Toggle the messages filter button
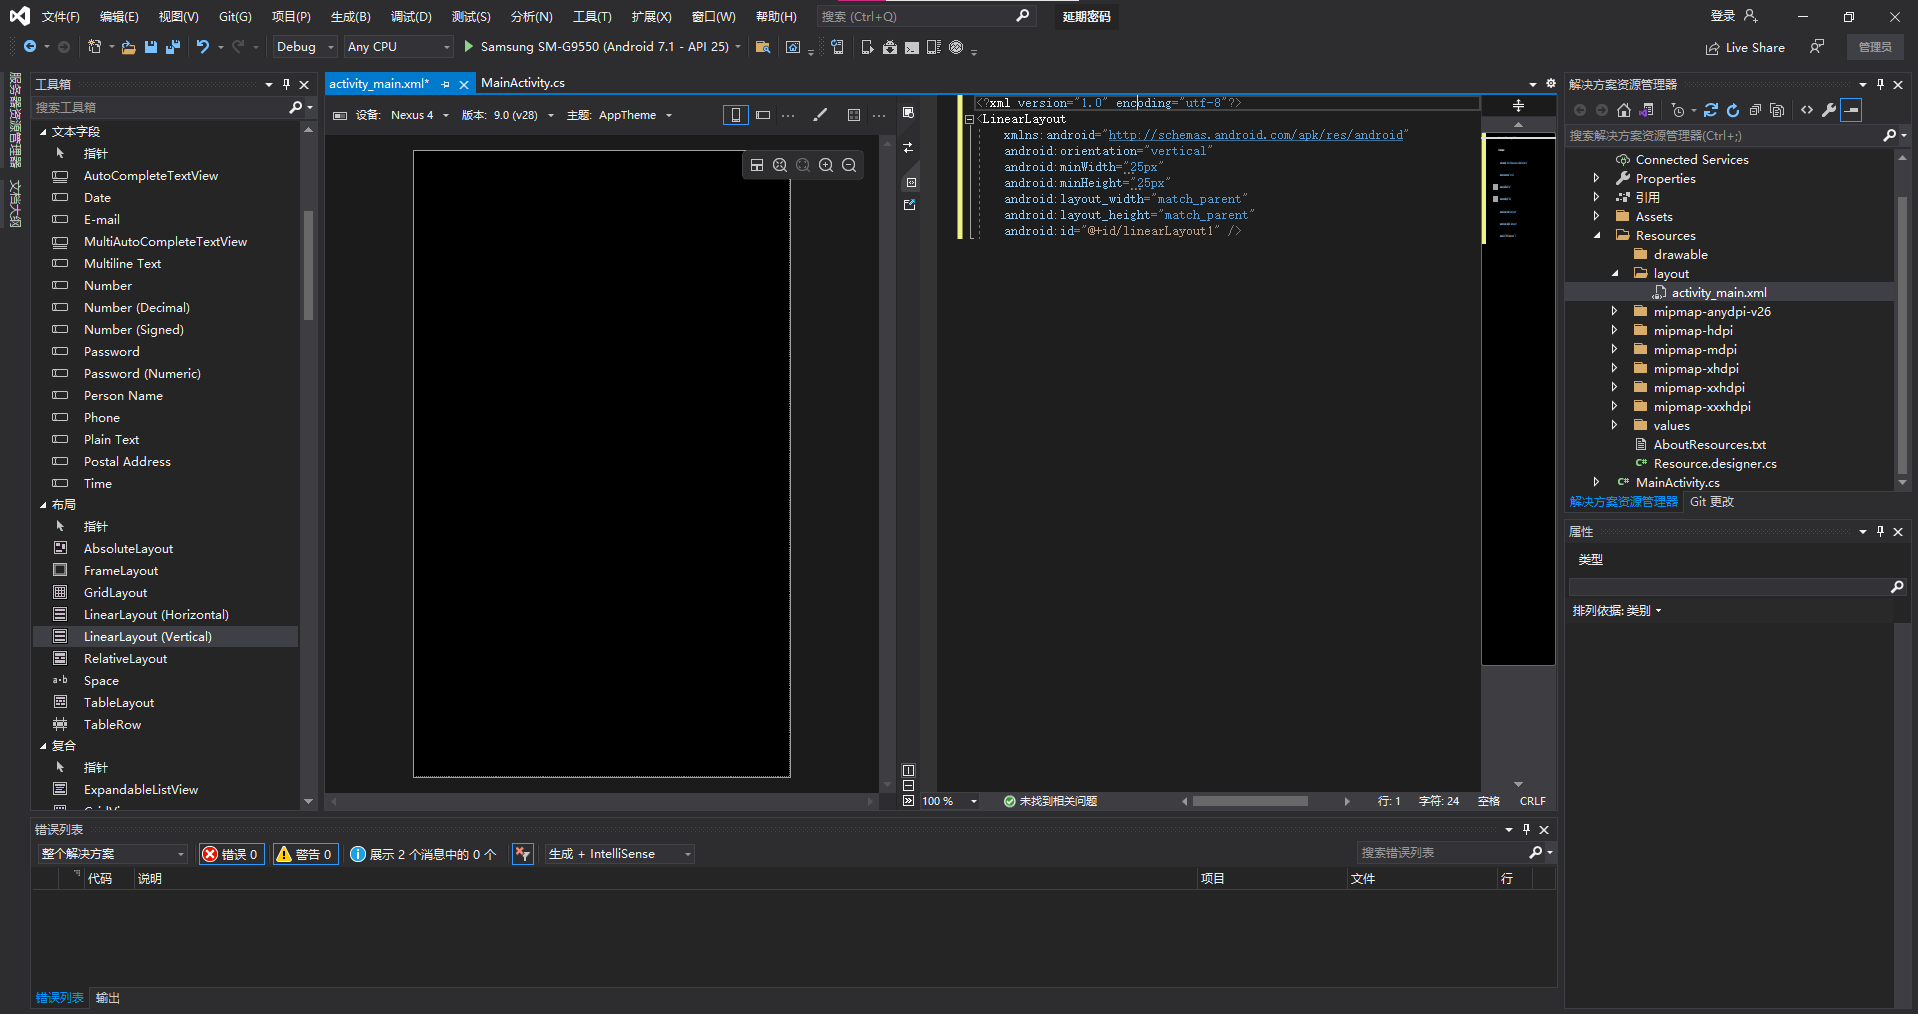The width and height of the screenshot is (1918, 1014). pyautogui.click(x=423, y=854)
